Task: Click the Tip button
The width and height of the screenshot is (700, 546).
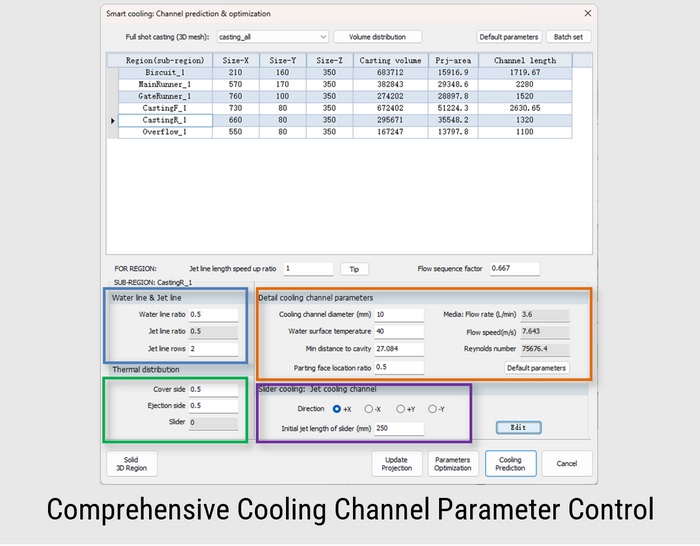Action: [x=354, y=269]
